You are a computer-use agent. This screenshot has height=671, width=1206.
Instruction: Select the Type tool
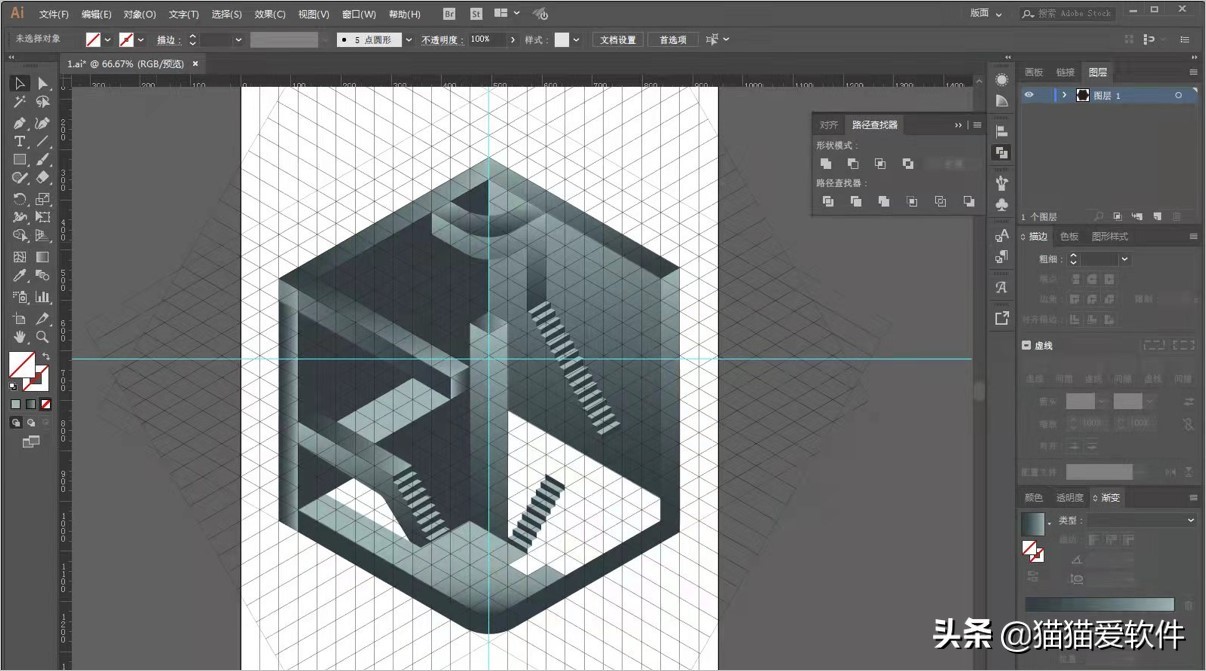[19, 141]
